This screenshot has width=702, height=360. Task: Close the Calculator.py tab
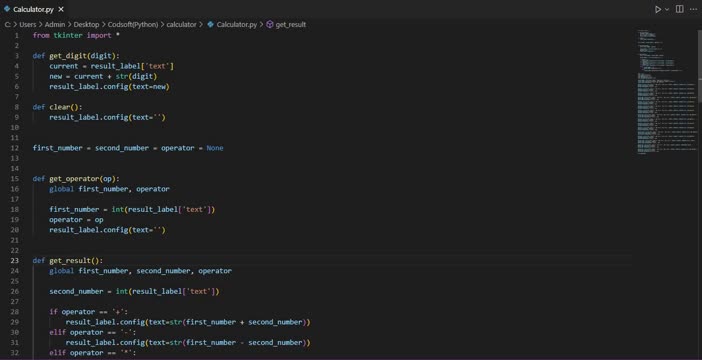click(x=61, y=9)
